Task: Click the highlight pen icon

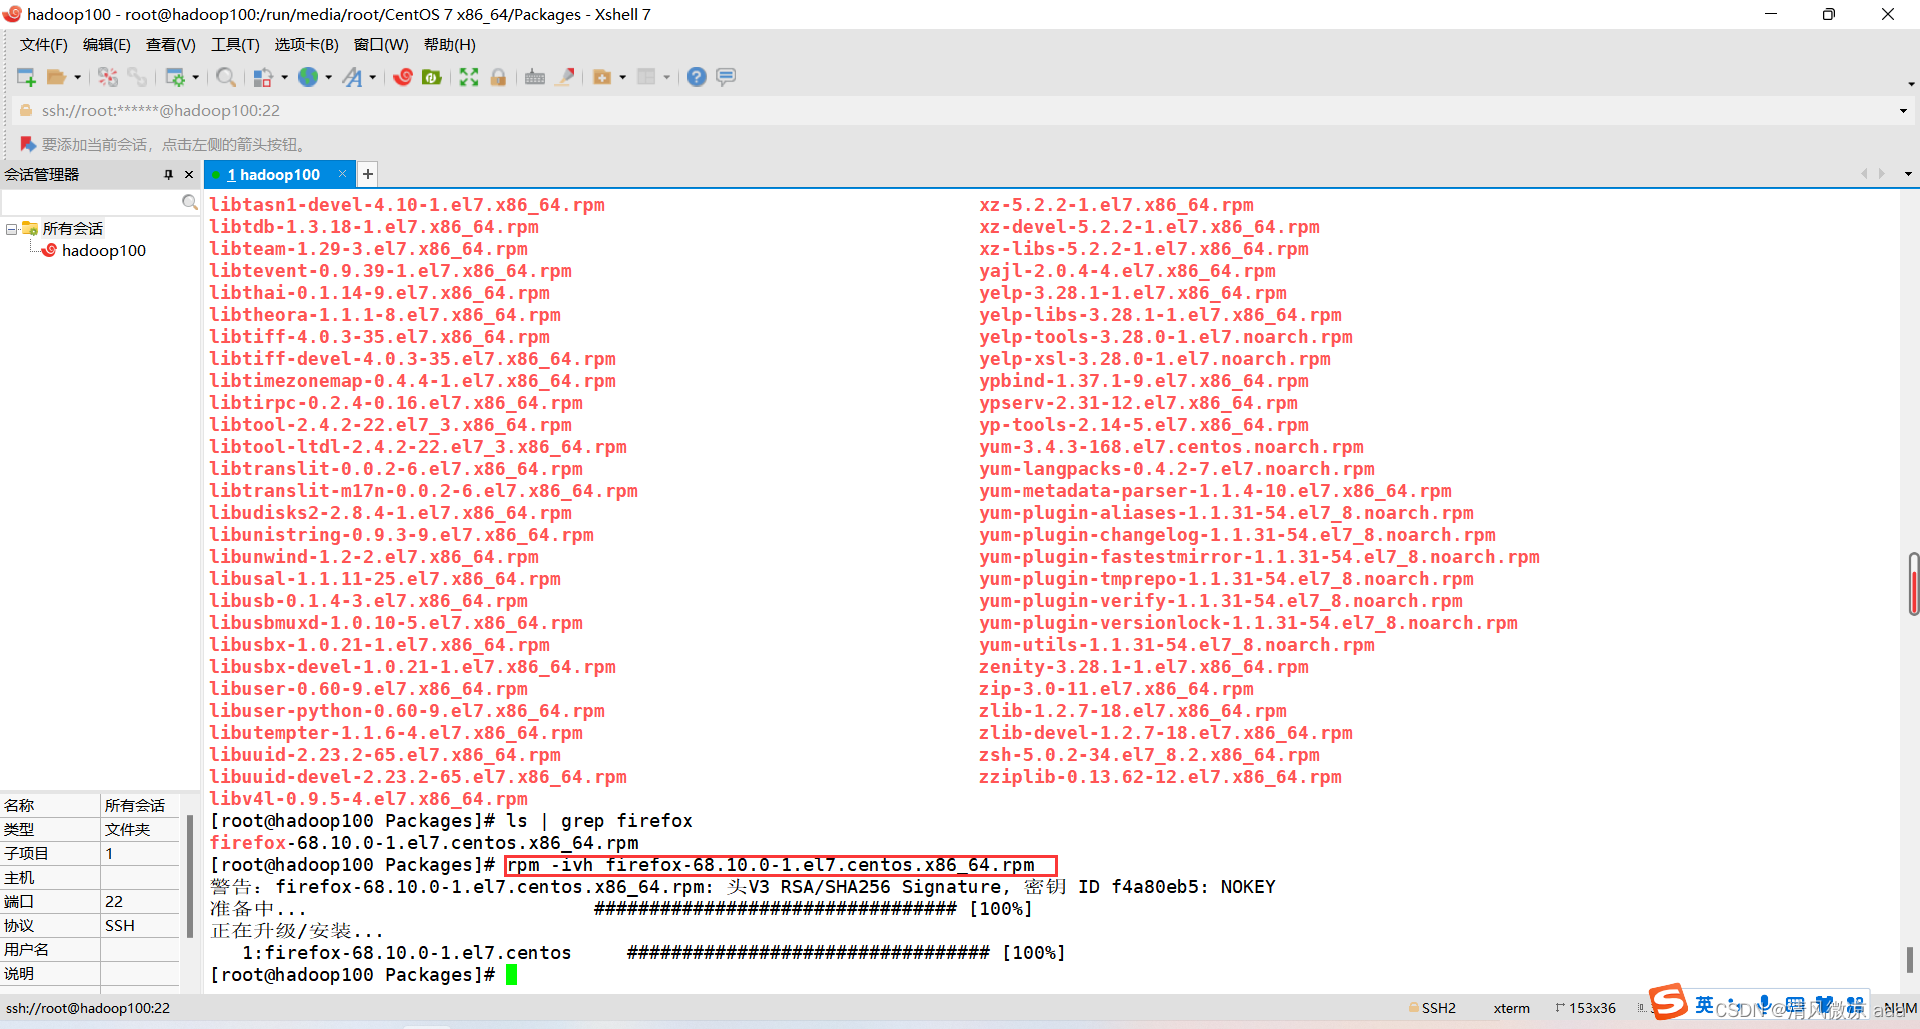Action: (565, 77)
